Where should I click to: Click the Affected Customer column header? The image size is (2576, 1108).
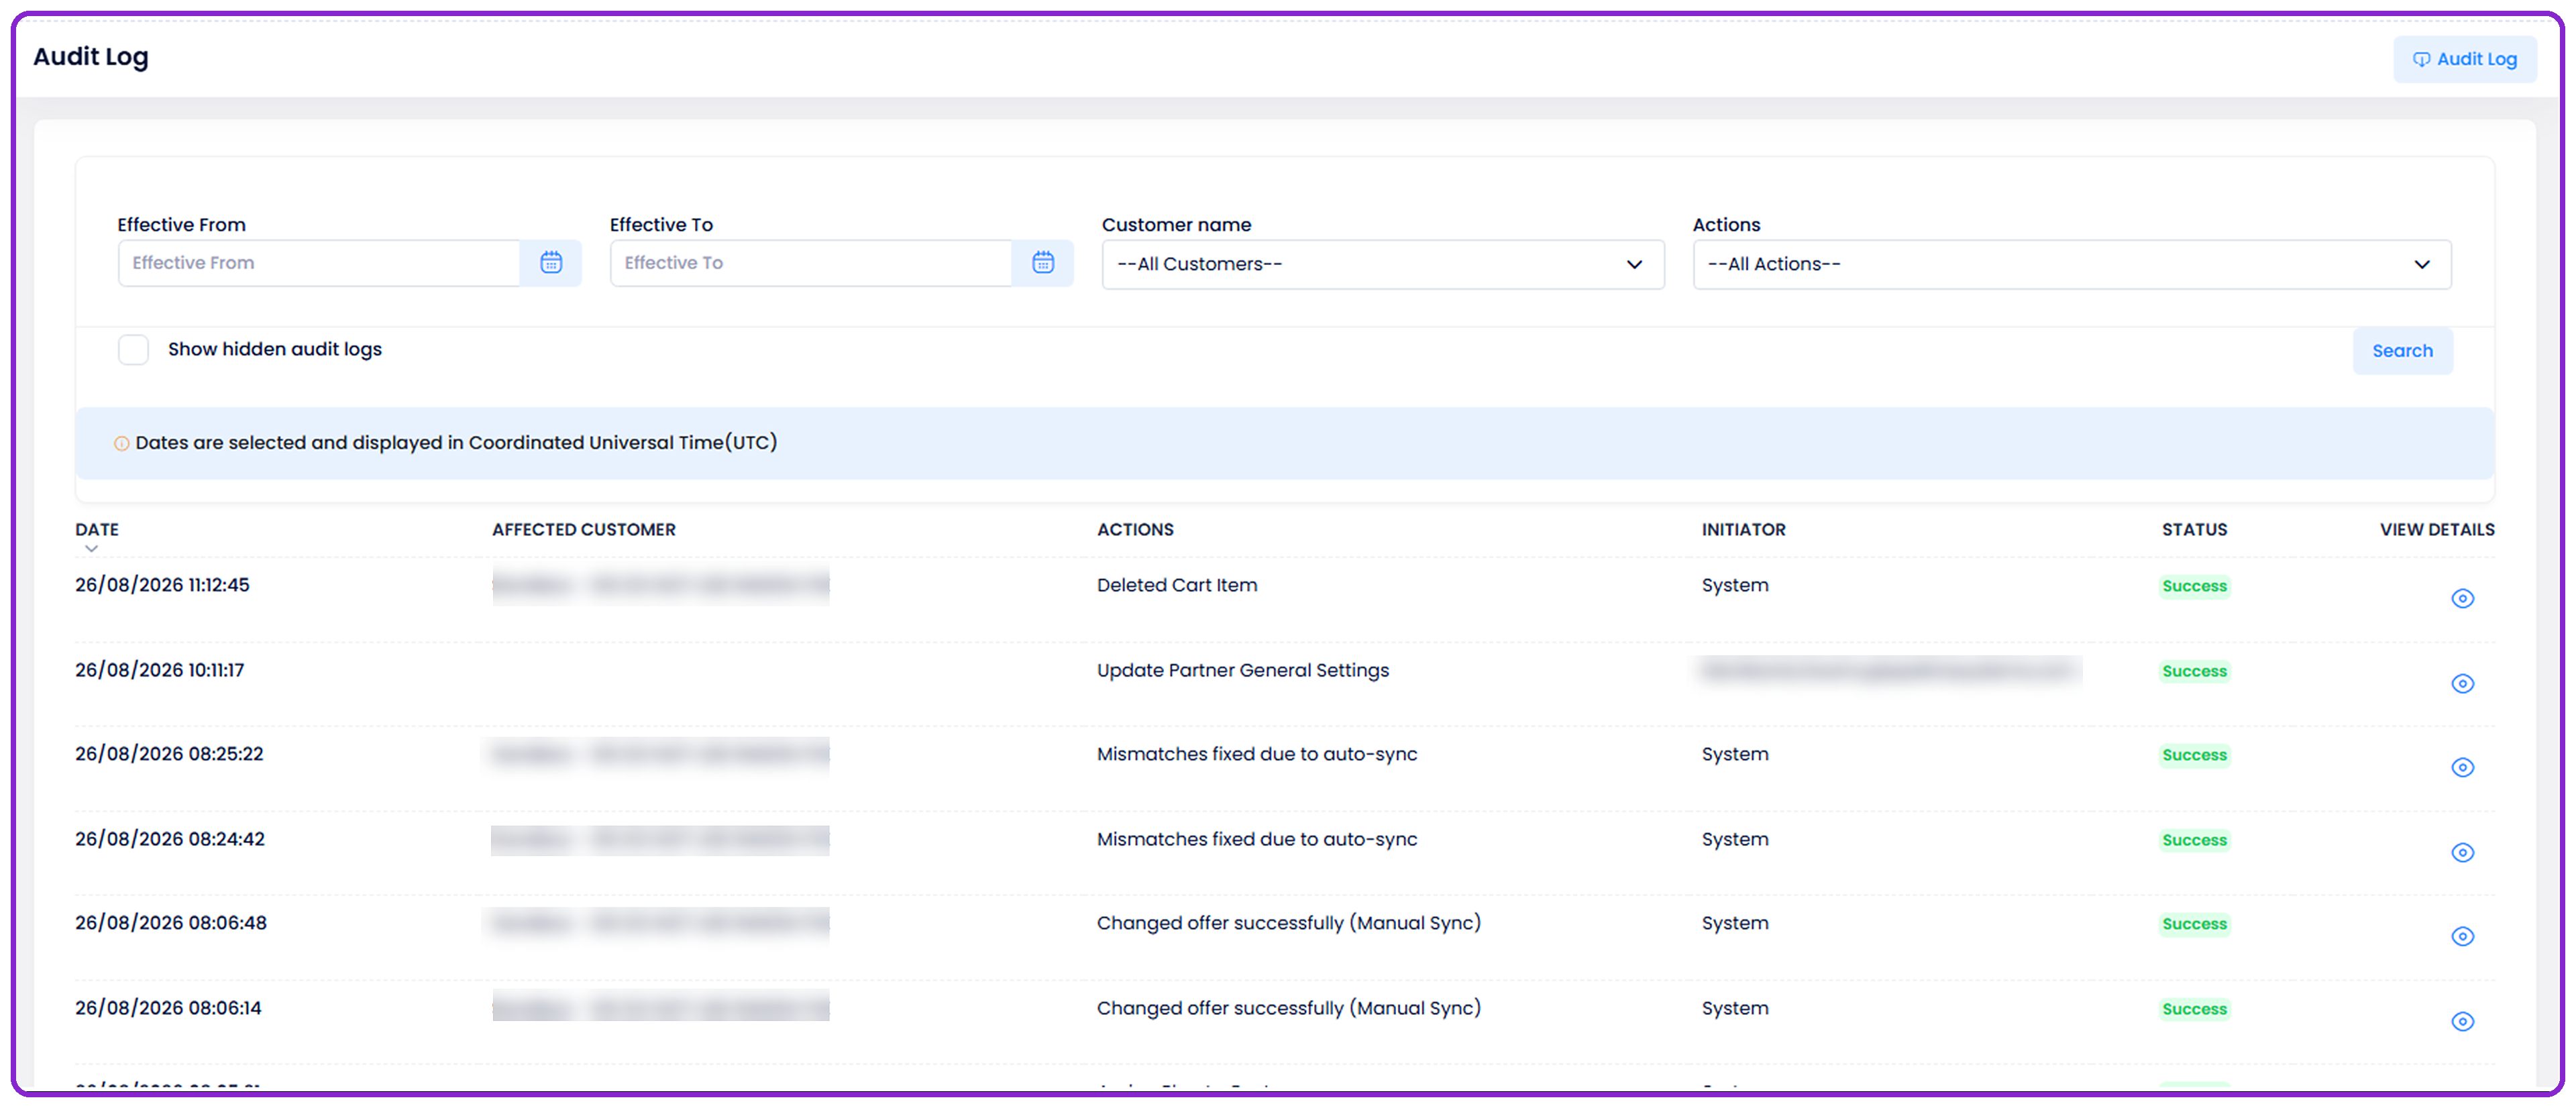[584, 529]
